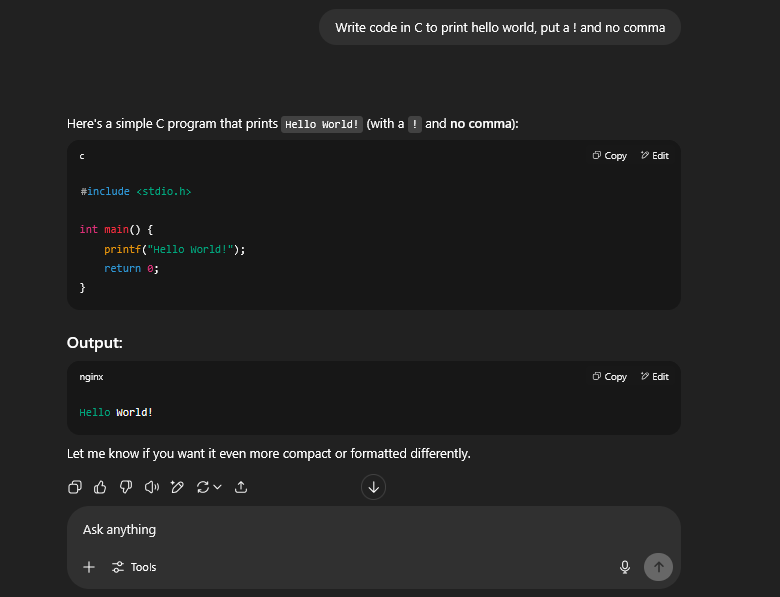
Task: Click the 'Let me know if you want' sentence
Action: point(269,454)
